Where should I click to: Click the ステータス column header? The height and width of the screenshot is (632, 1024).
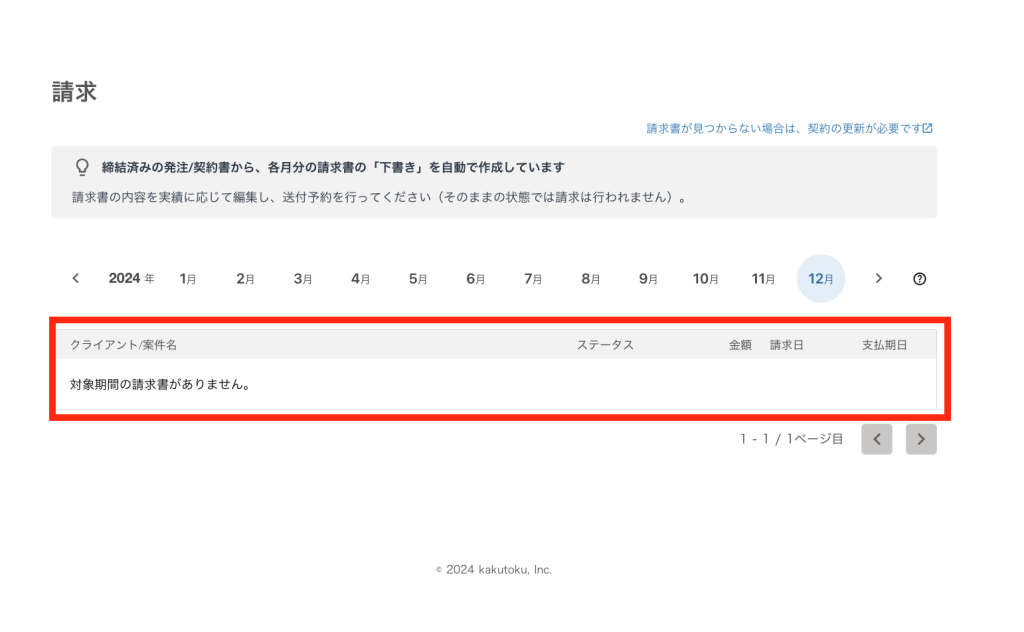(605, 345)
